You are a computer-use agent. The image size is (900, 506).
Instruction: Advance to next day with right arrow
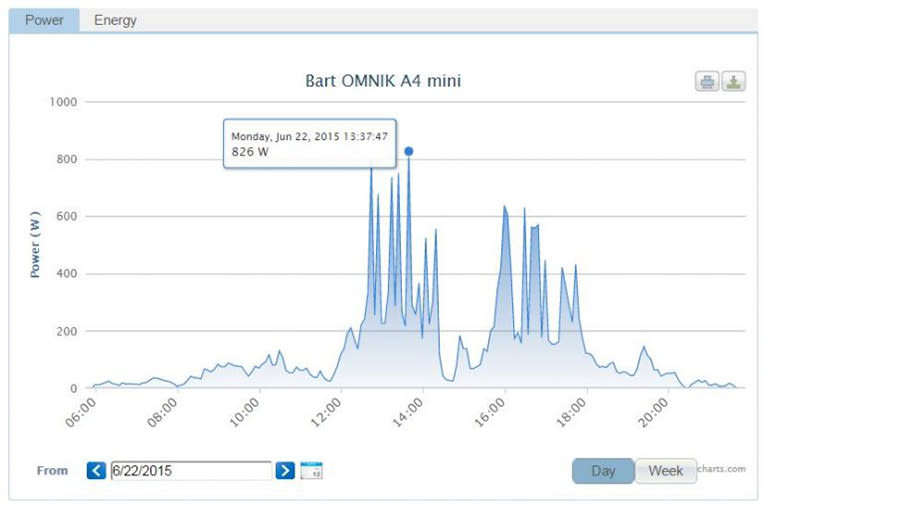tap(285, 470)
